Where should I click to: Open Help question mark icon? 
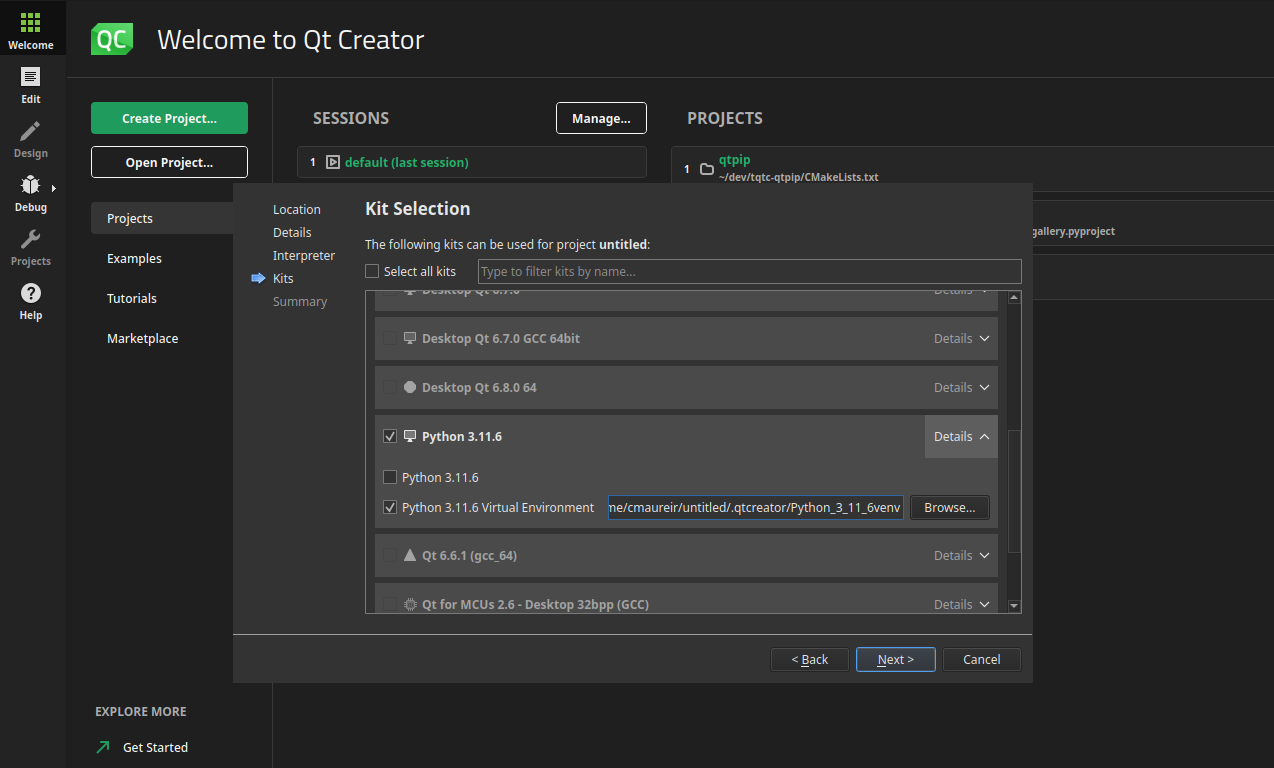tap(31, 294)
